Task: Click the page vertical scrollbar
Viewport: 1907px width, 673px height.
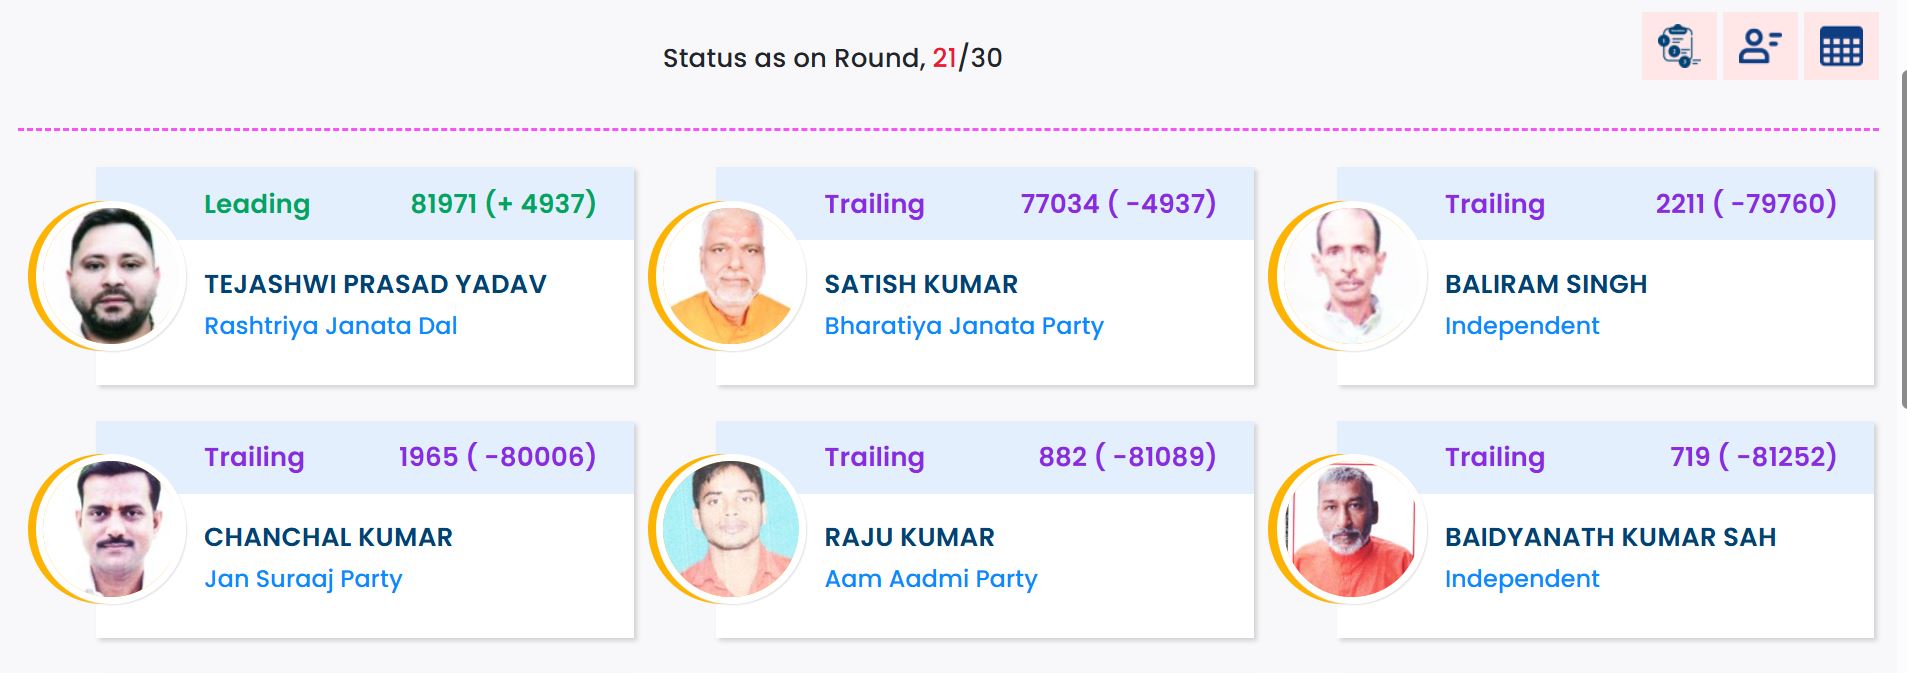Action: 1902,240
